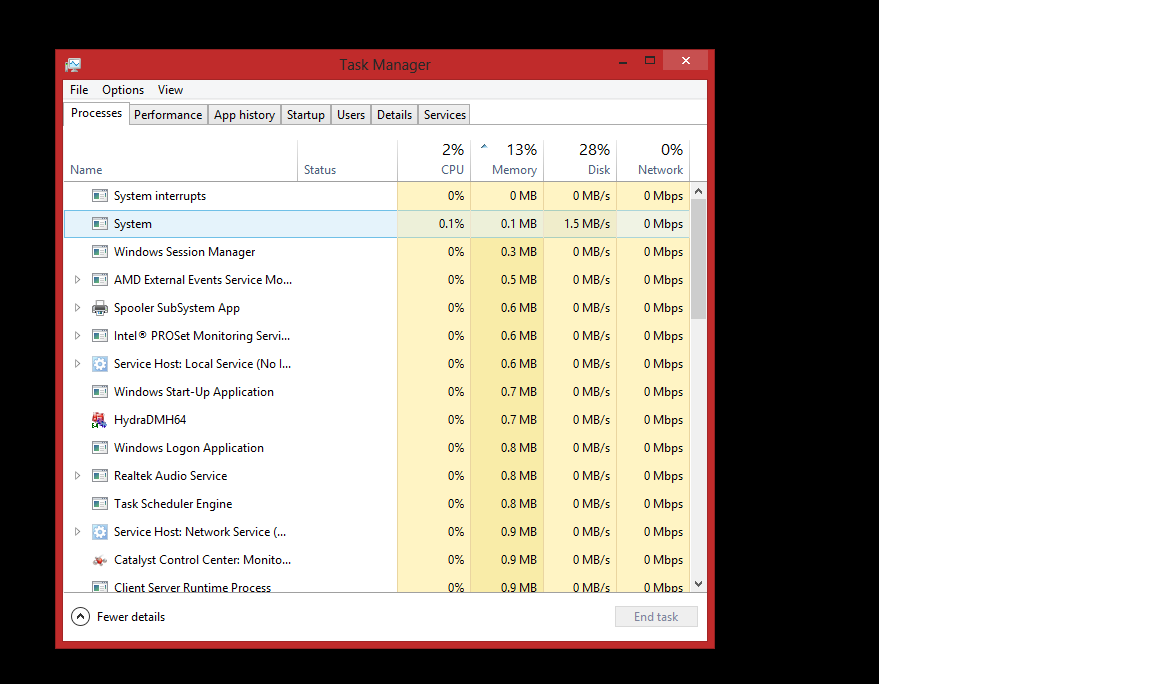The image size is (1152, 684).
Task: Click the 1.5 MB/s disk value for System
Action: [587, 223]
